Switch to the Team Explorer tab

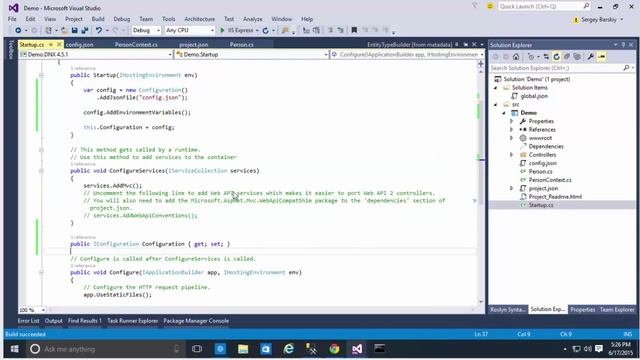click(617, 310)
